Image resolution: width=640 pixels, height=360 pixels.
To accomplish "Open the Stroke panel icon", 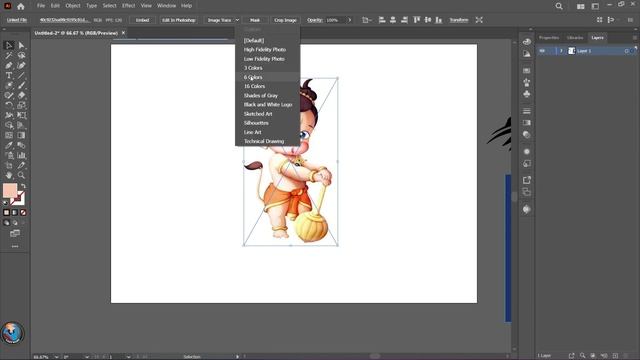I will click(527, 111).
